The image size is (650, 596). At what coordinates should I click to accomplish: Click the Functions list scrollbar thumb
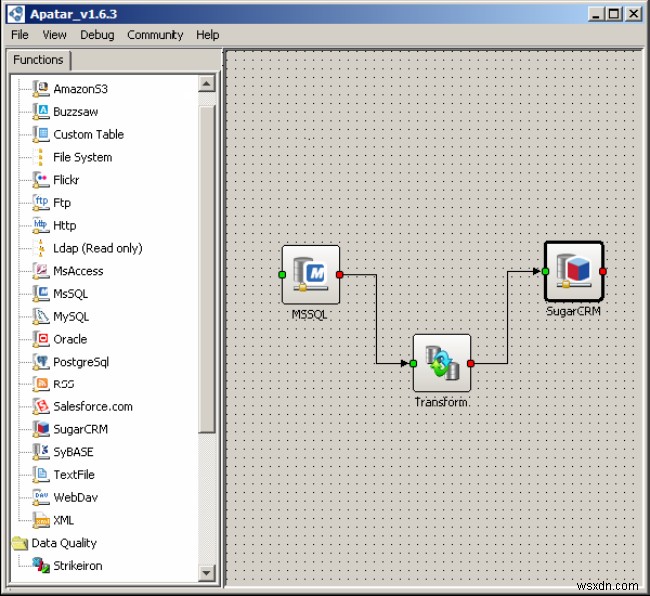click(x=206, y=269)
